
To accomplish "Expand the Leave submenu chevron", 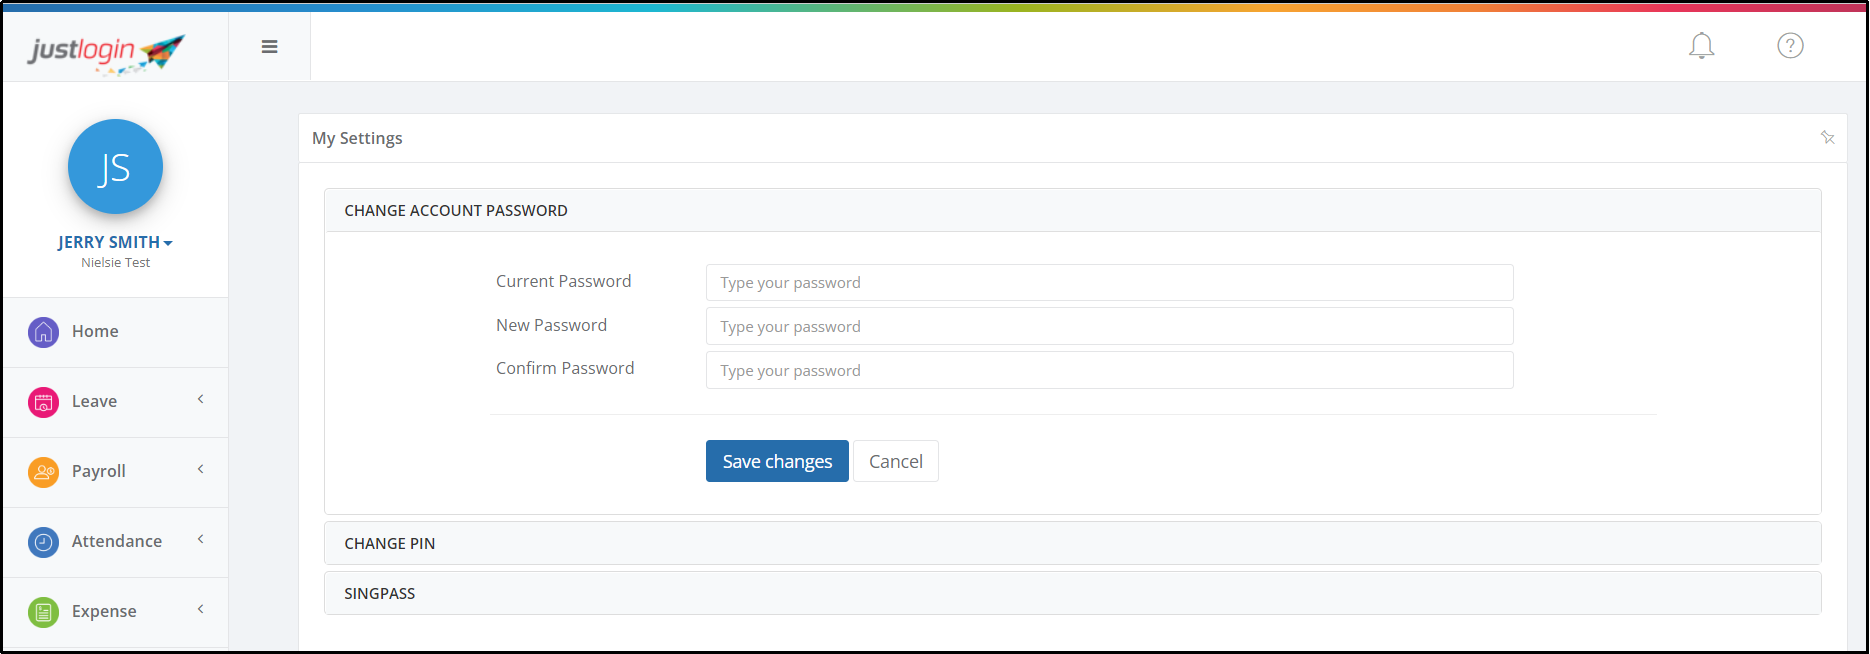I will click(x=200, y=399).
